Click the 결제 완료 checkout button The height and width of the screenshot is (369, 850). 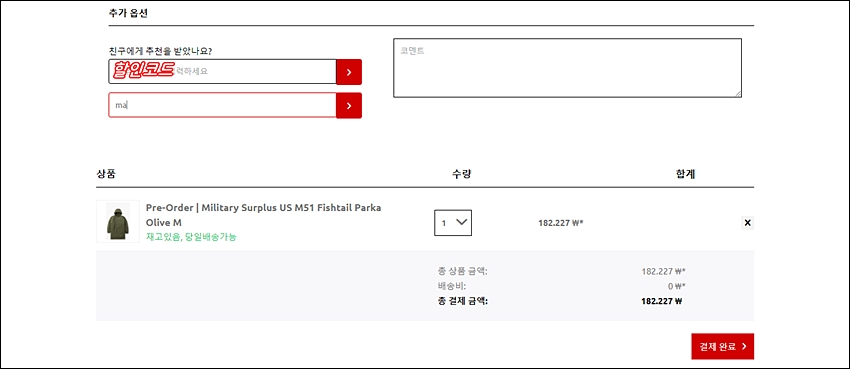pos(722,346)
